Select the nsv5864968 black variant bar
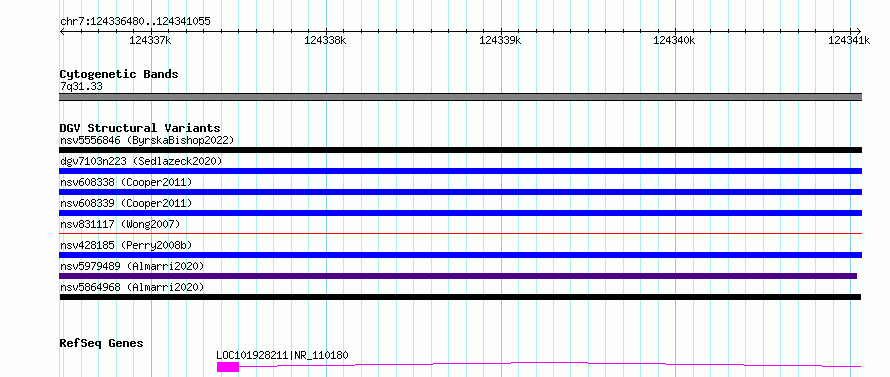This screenshot has height=377, width=890. pos(460,297)
